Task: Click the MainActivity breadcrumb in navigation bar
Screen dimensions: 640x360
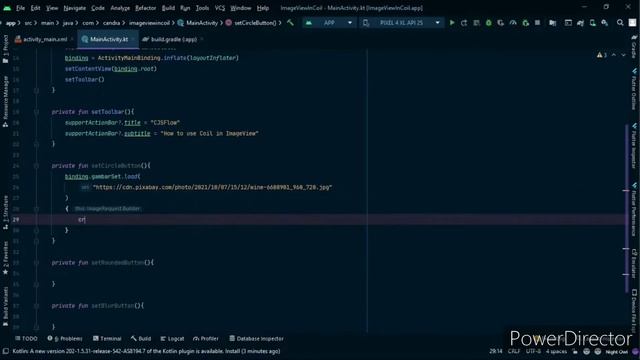Action: [x=198, y=23]
